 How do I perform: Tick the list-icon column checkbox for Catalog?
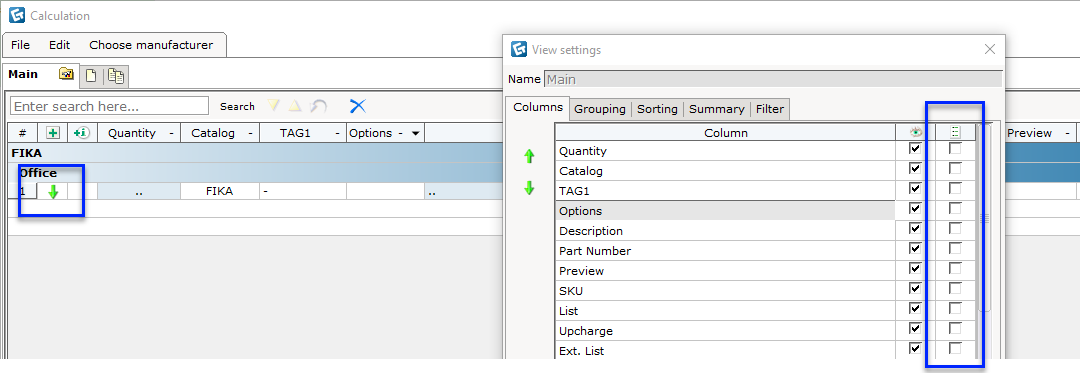click(955, 169)
